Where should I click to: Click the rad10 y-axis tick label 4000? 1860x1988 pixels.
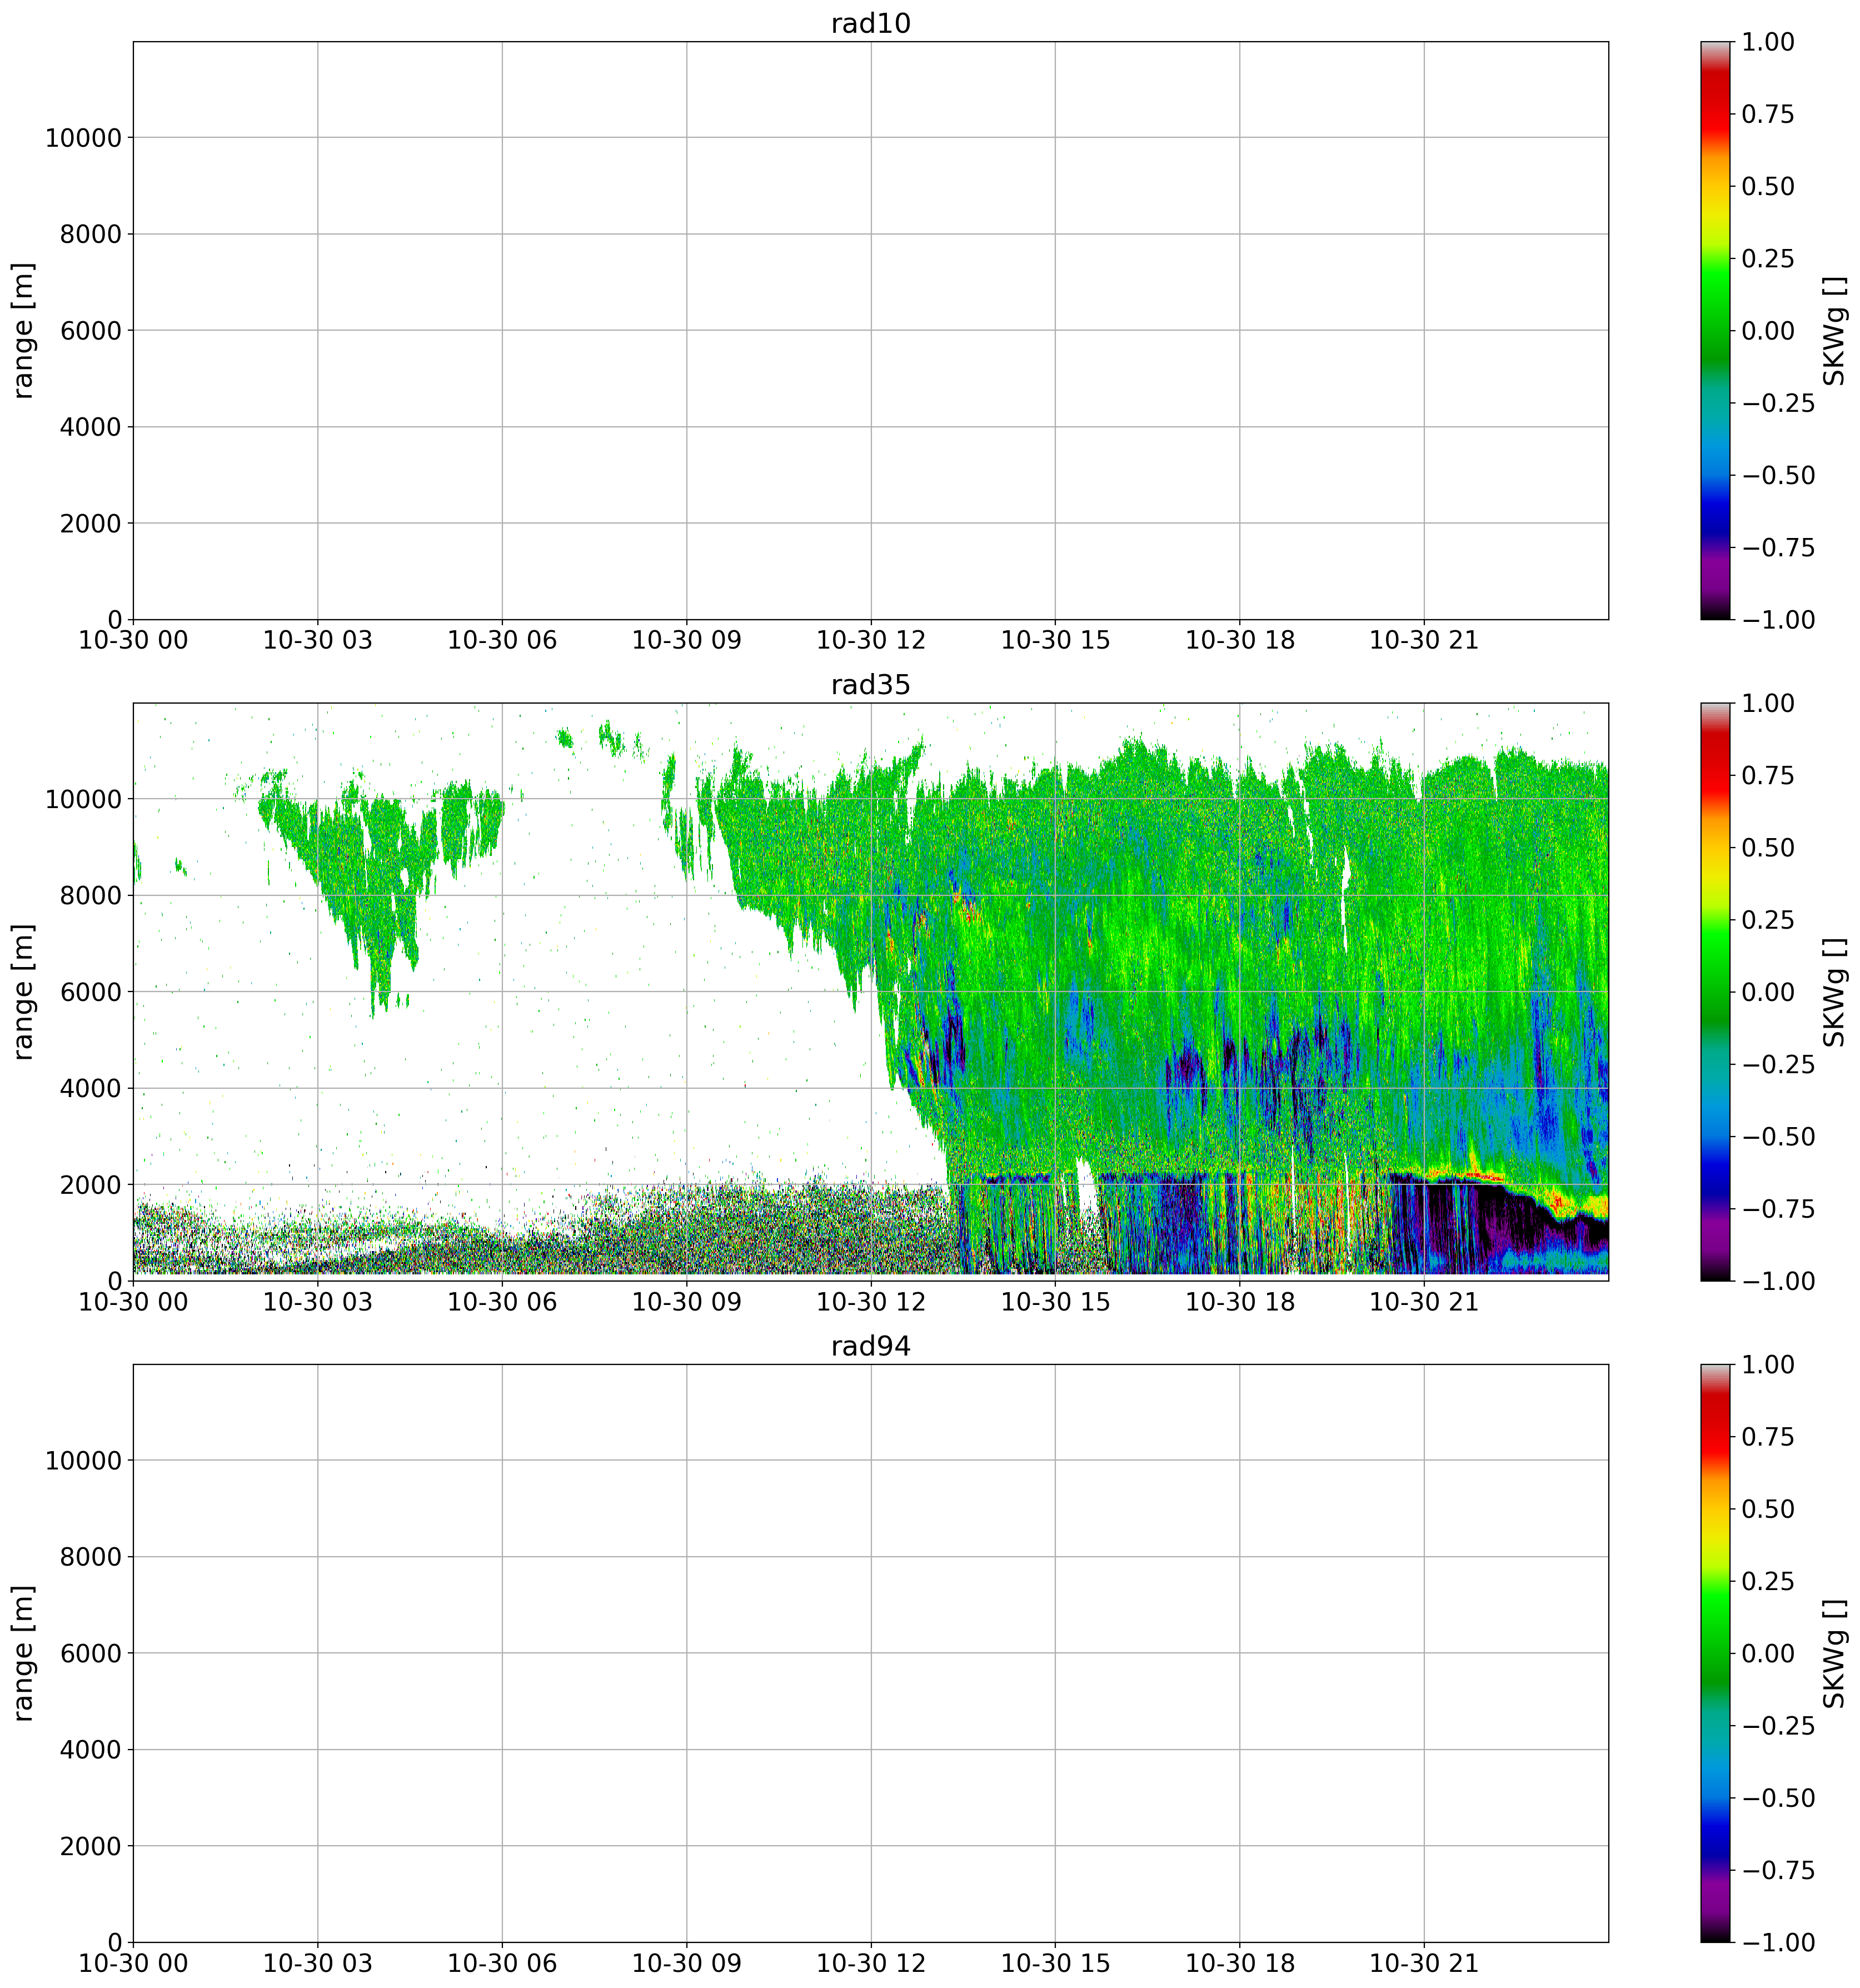(92, 427)
